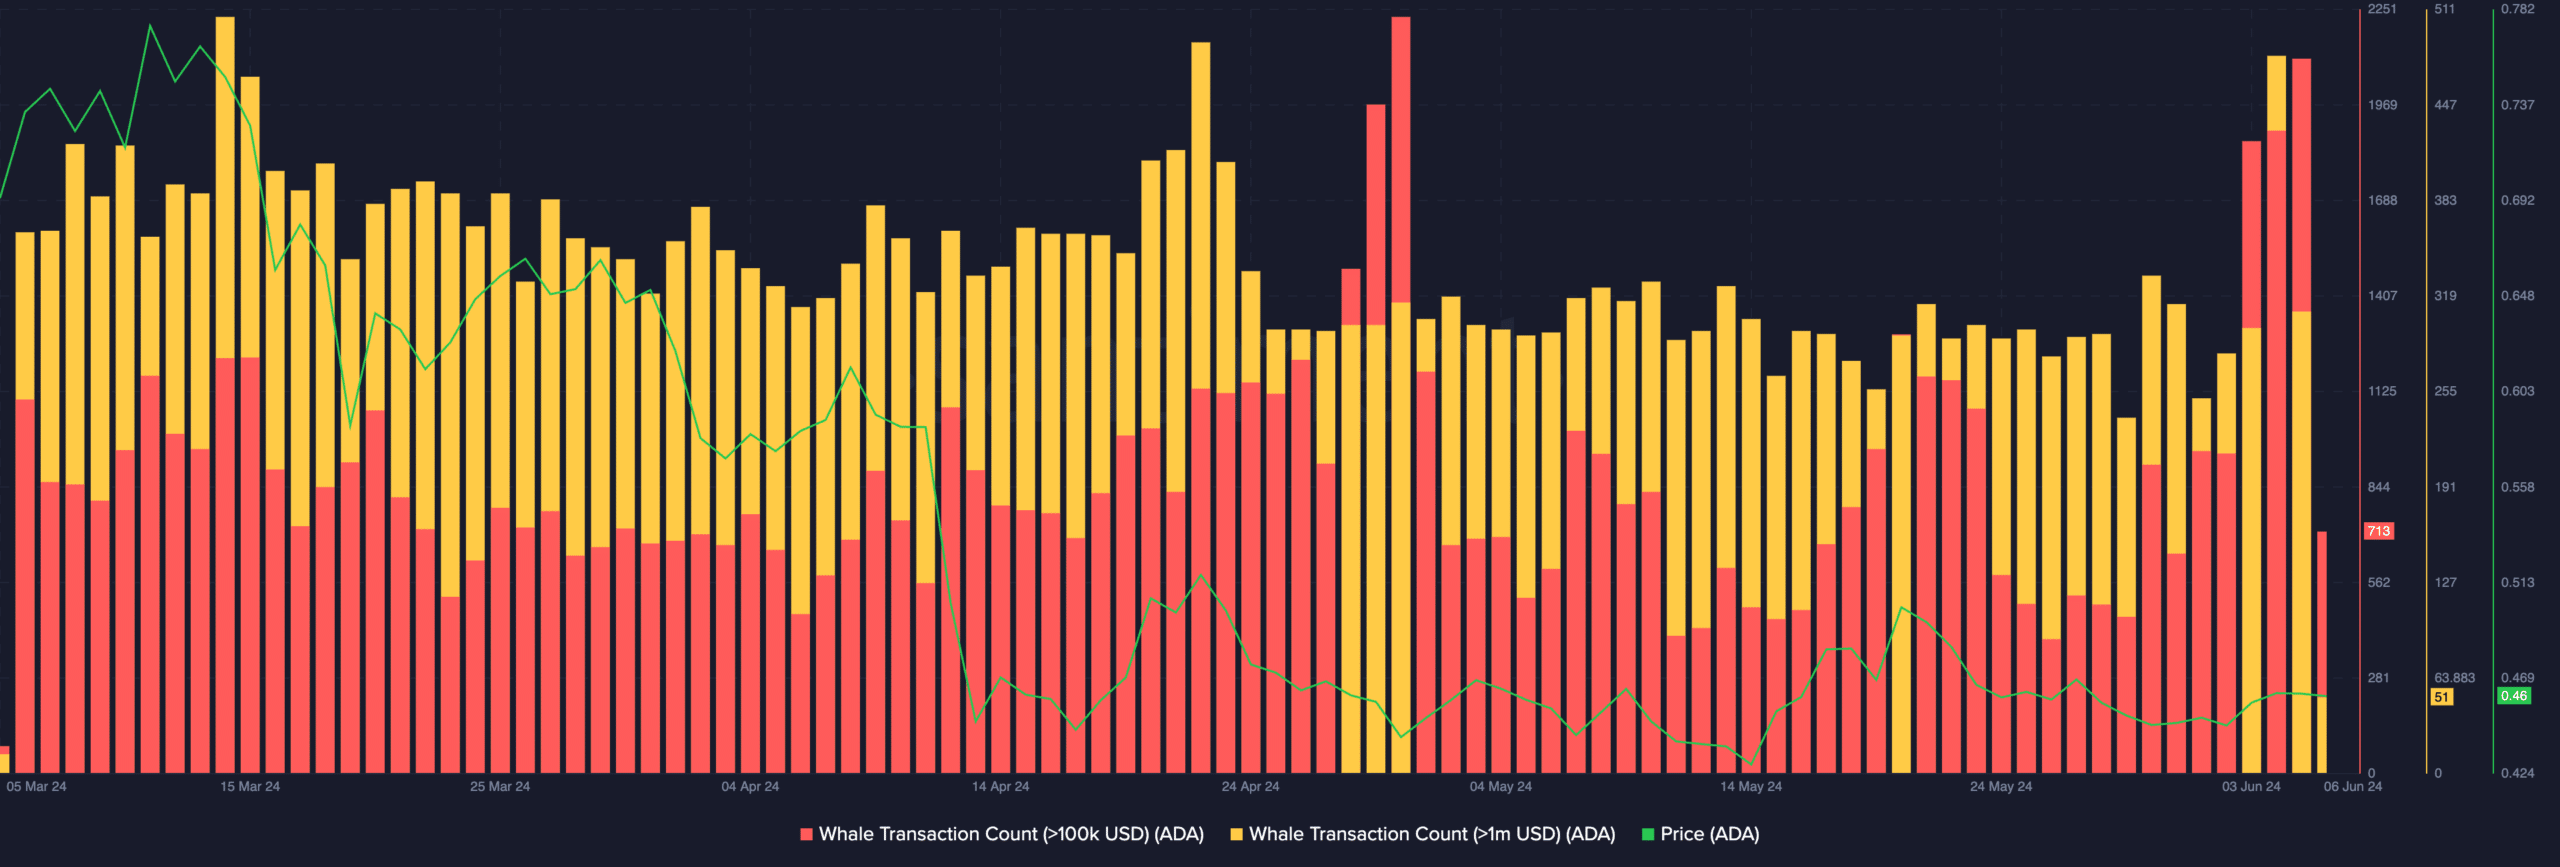Click the 844 axis tick label

point(2379,488)
